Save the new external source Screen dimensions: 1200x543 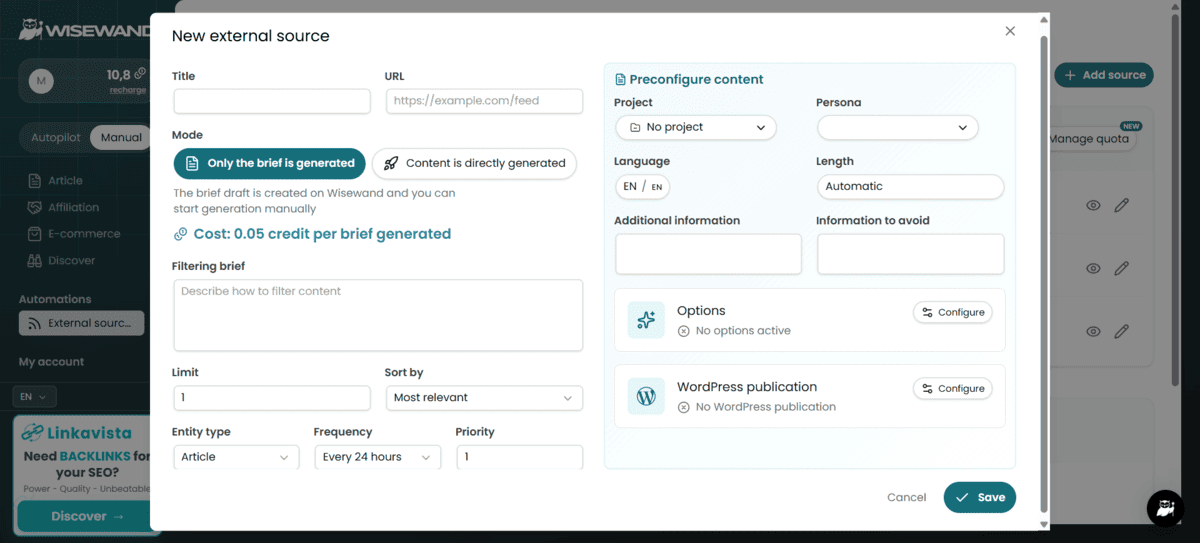979,497
